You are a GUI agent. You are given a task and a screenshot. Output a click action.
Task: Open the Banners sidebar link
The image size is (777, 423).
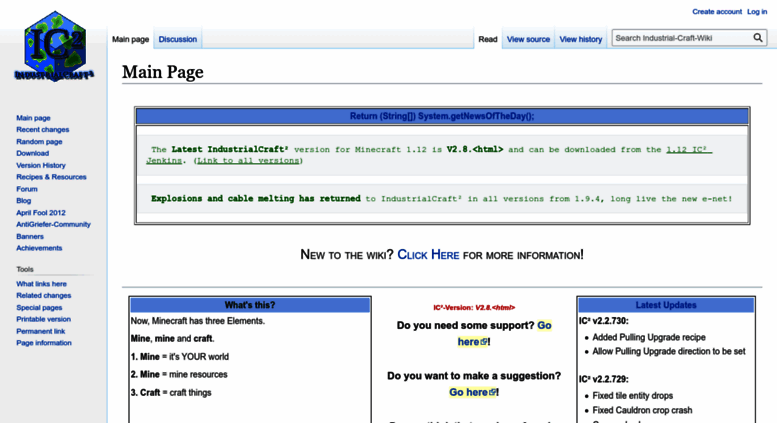coord(30,236)
